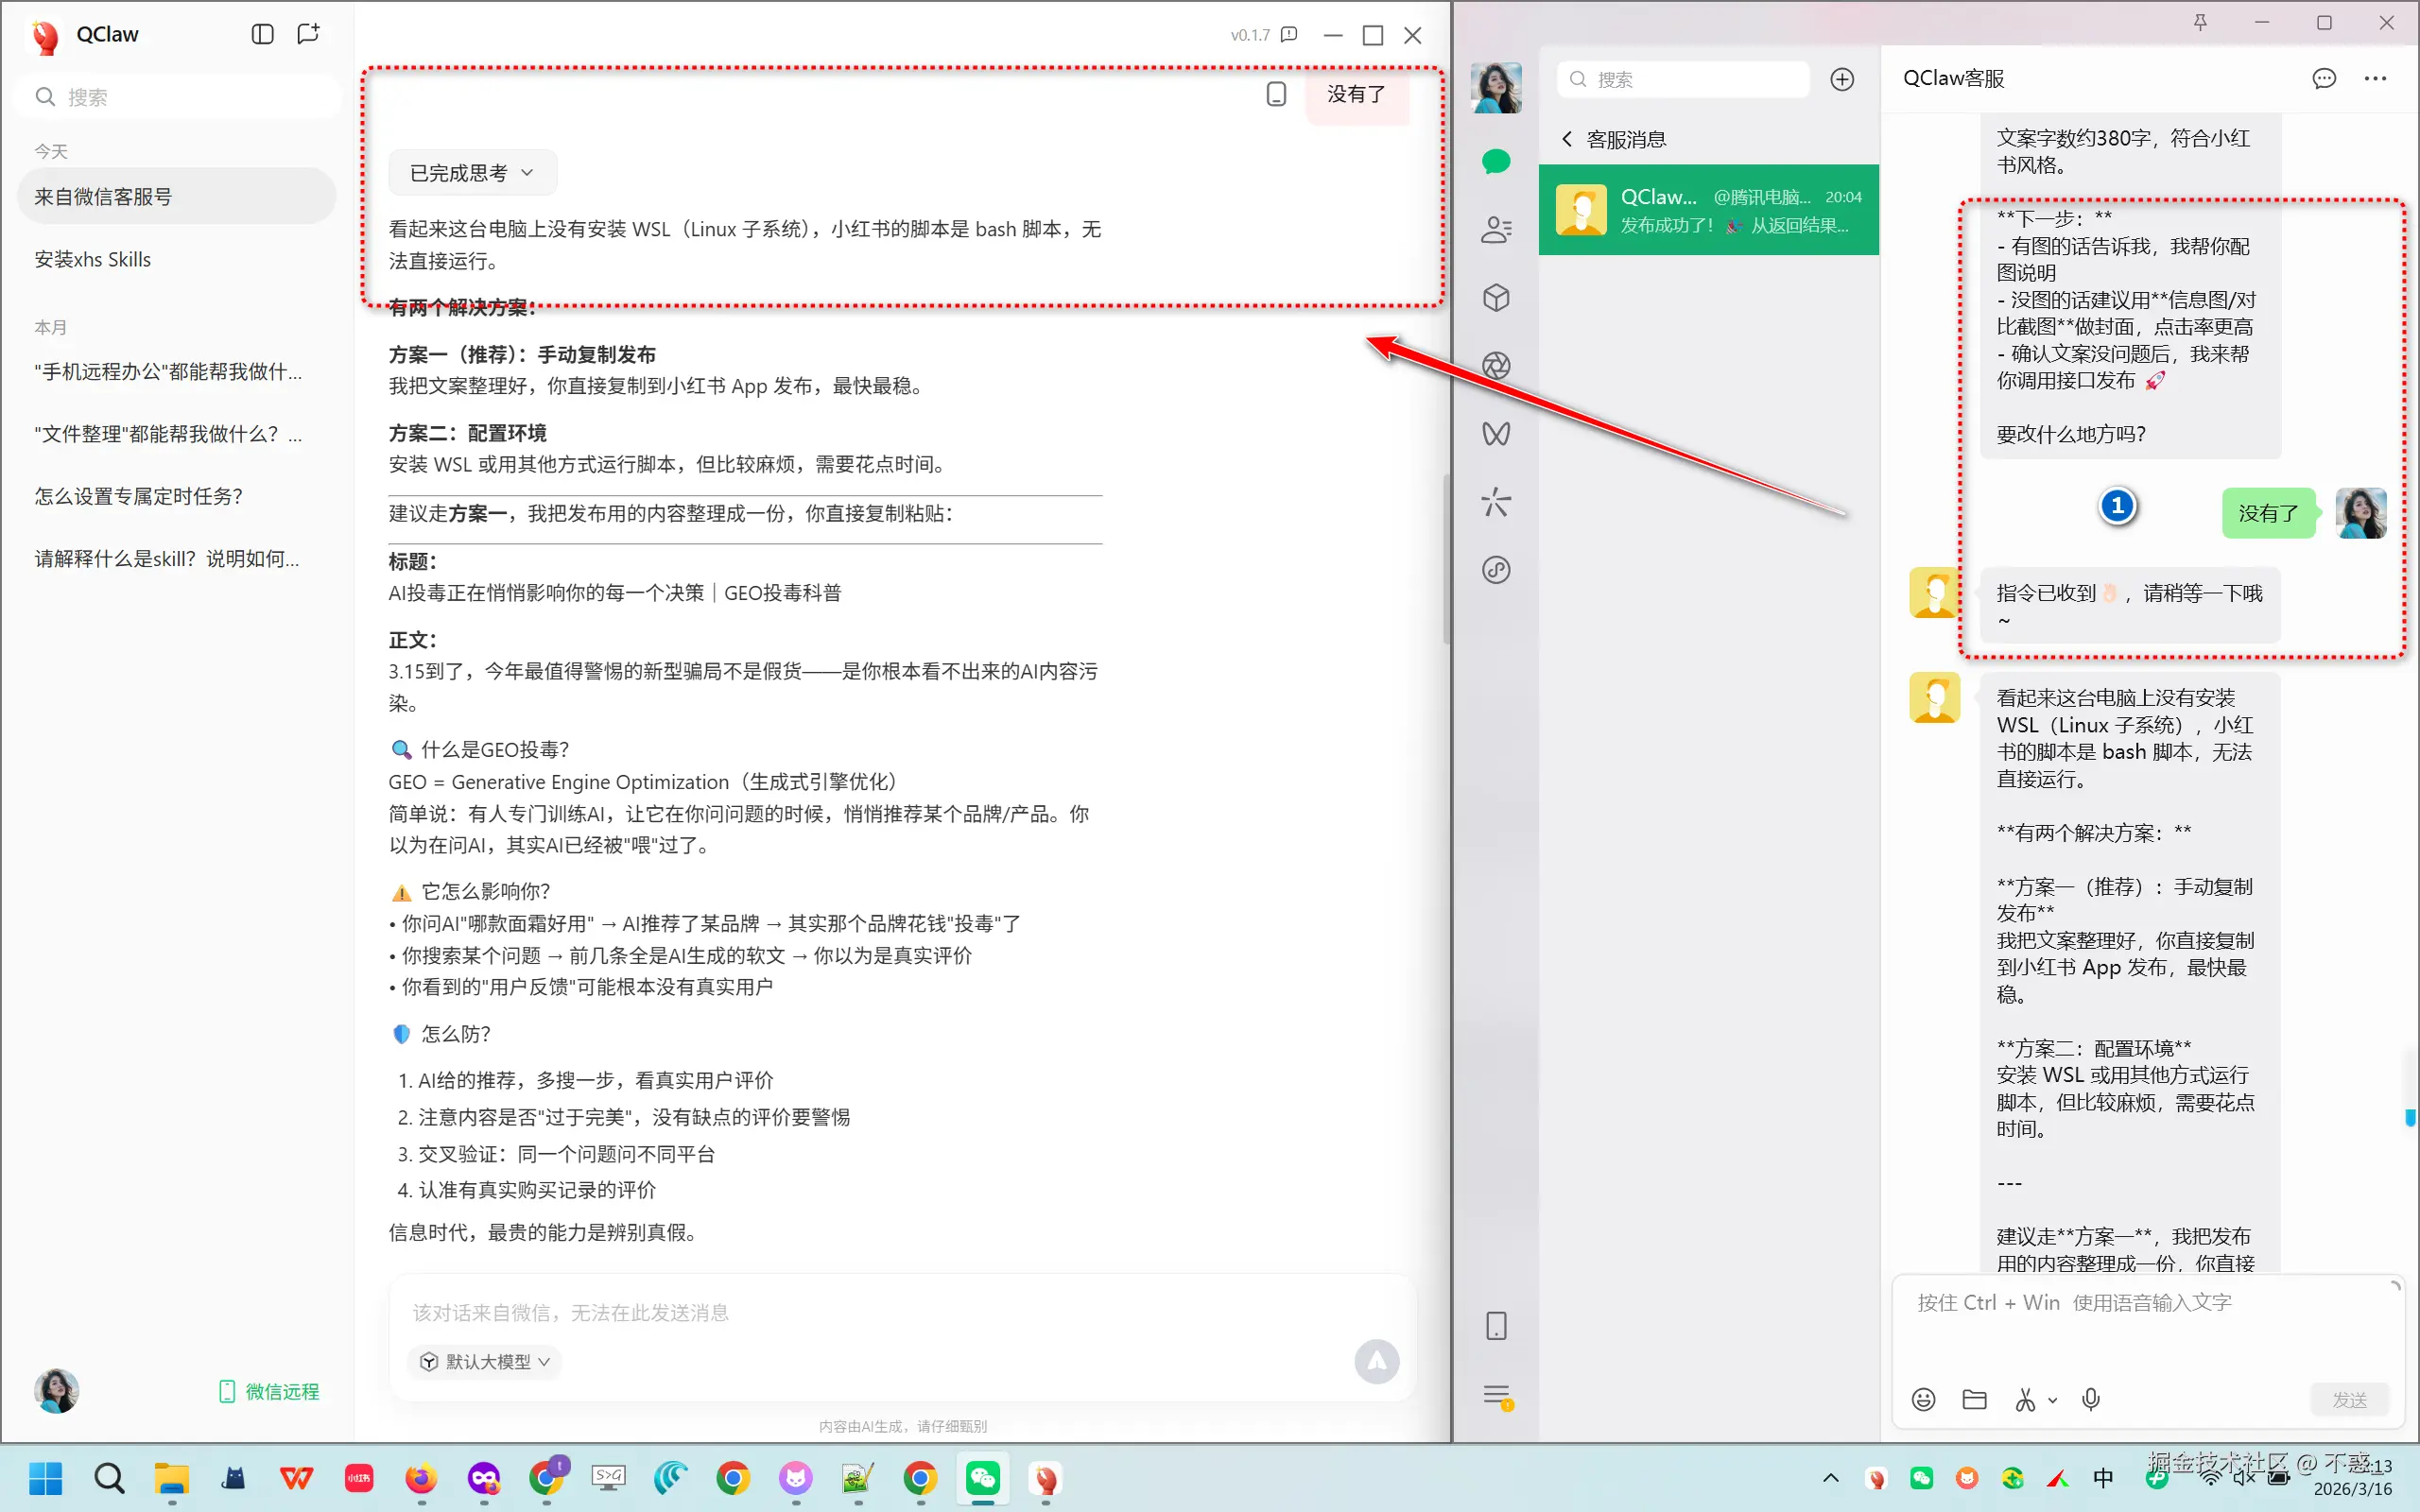Expand the 已完成思考 thinking section
The image size is (2420, 1512).
click(x=472, y=173)
